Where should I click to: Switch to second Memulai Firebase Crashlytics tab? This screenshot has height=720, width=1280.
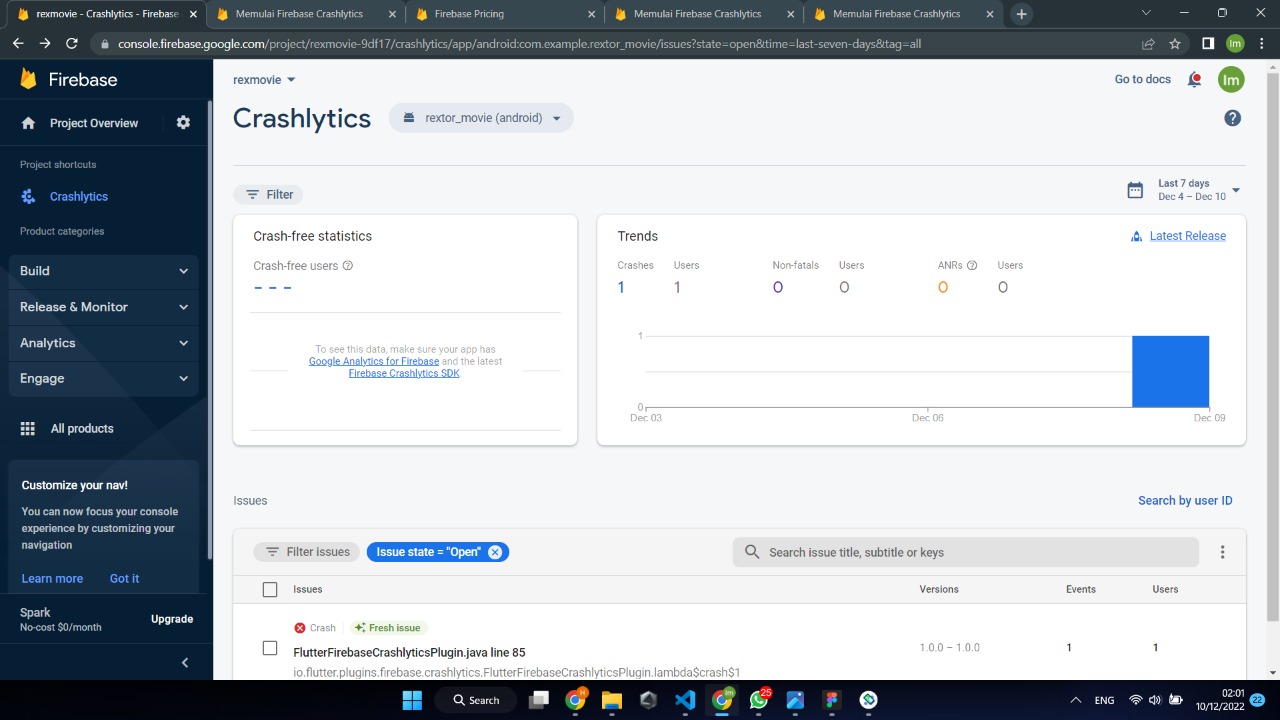coord(704,14)
